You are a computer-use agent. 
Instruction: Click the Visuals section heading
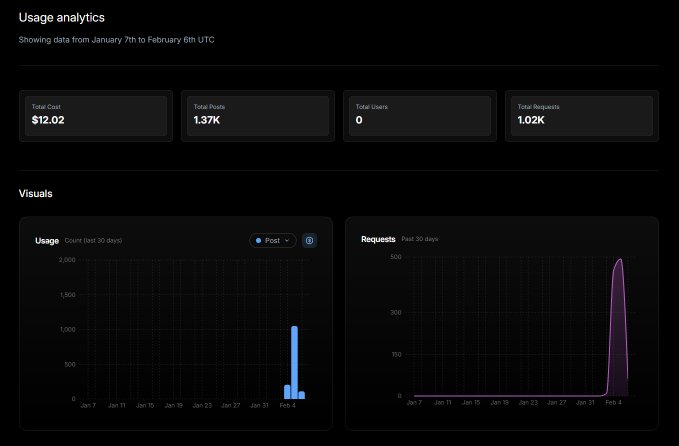[x=36, y=193]
